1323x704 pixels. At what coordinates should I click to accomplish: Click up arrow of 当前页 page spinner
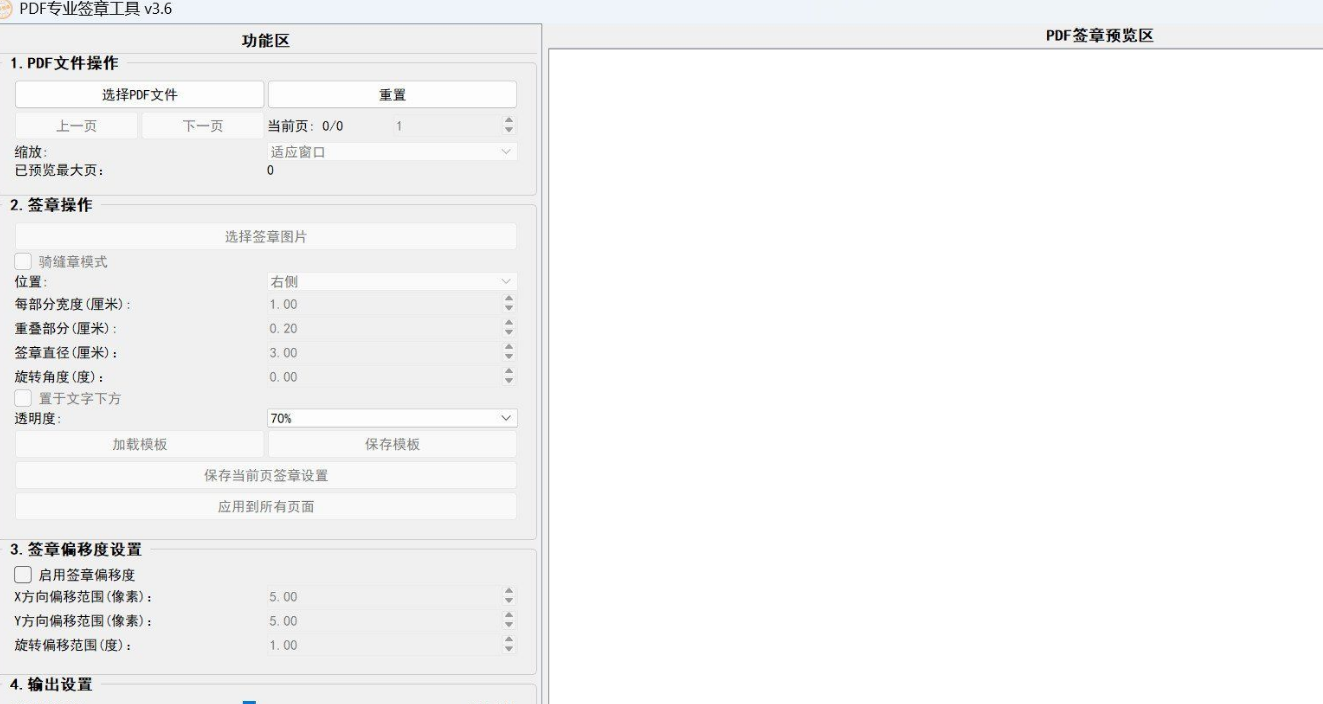pos(508,122)
